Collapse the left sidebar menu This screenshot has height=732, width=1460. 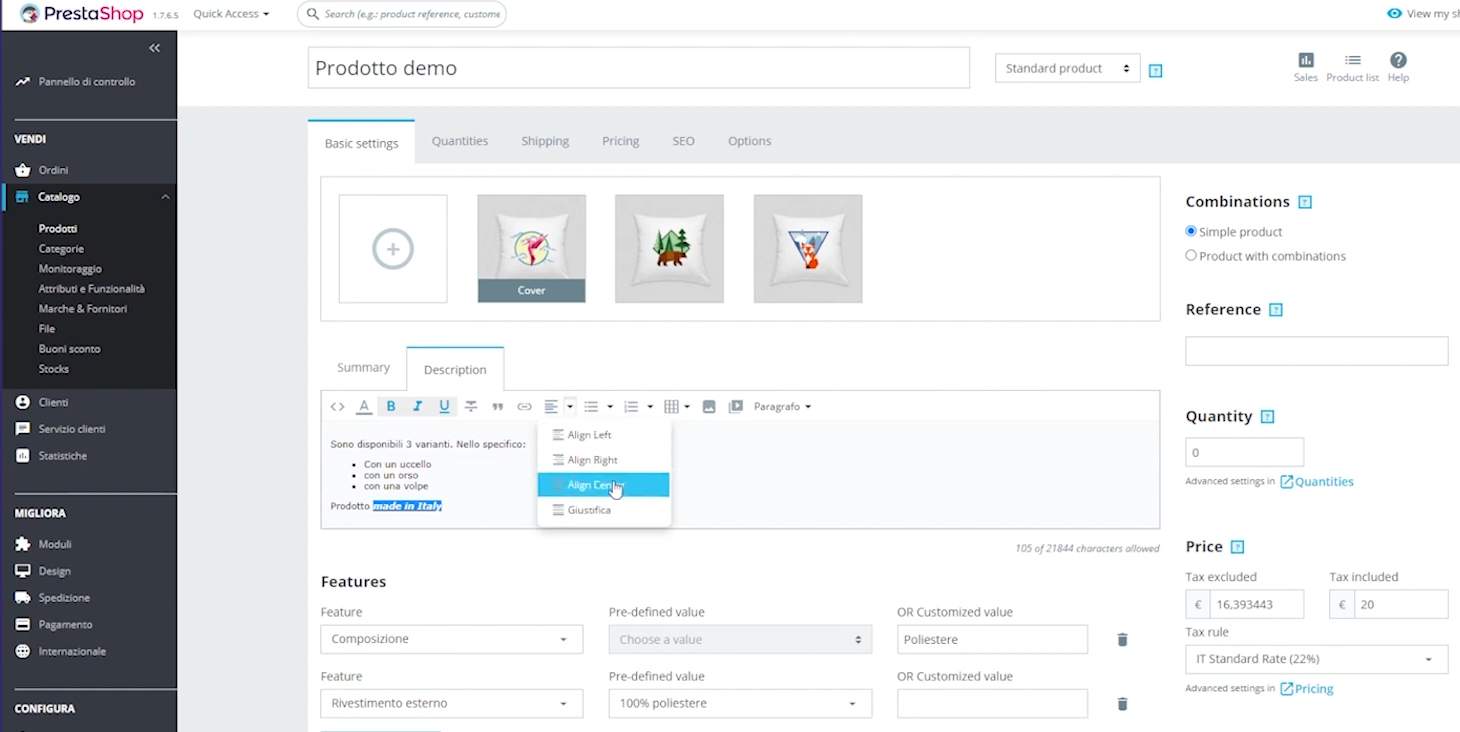point(154,48)
